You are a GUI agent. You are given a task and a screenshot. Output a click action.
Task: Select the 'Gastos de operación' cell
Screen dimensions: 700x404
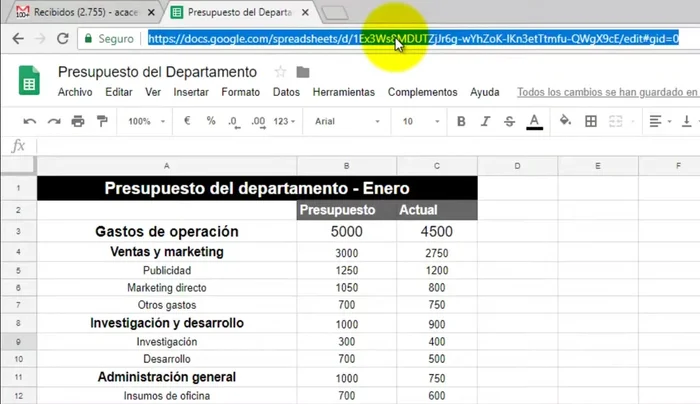point(167,231)
